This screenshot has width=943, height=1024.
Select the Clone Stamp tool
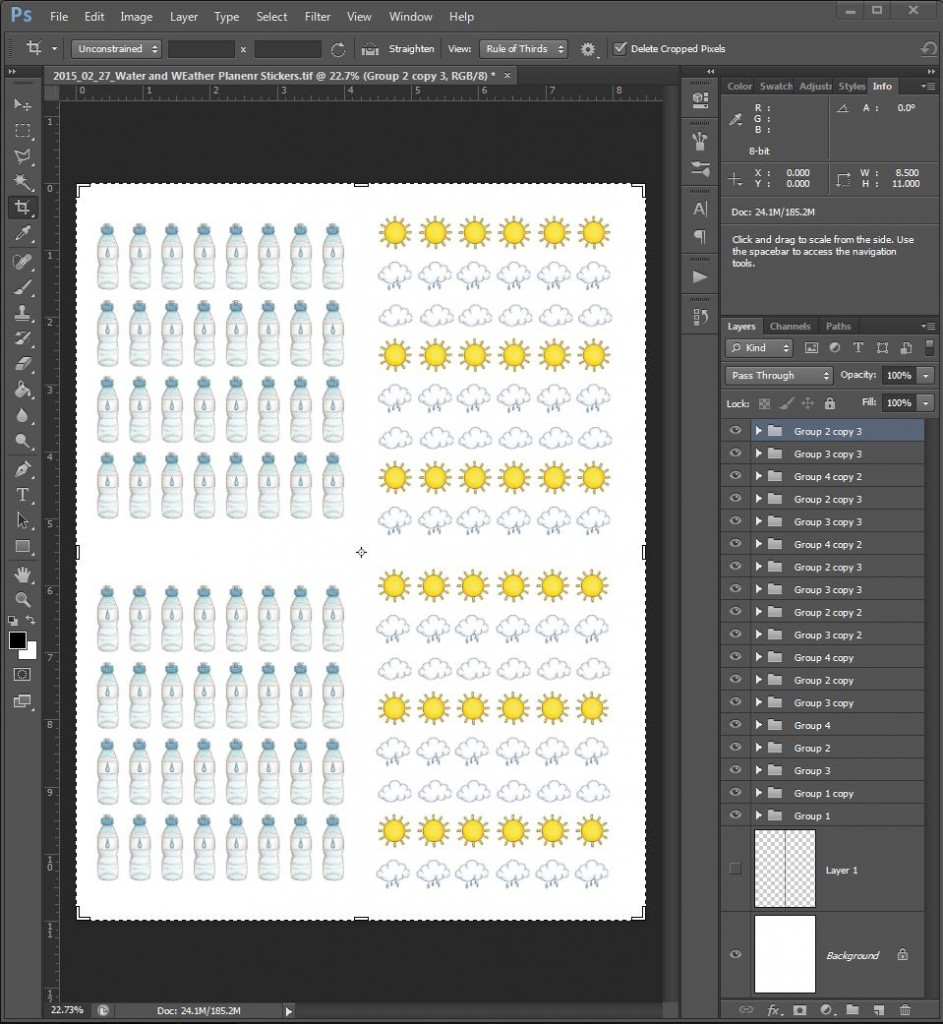(23, 312)
